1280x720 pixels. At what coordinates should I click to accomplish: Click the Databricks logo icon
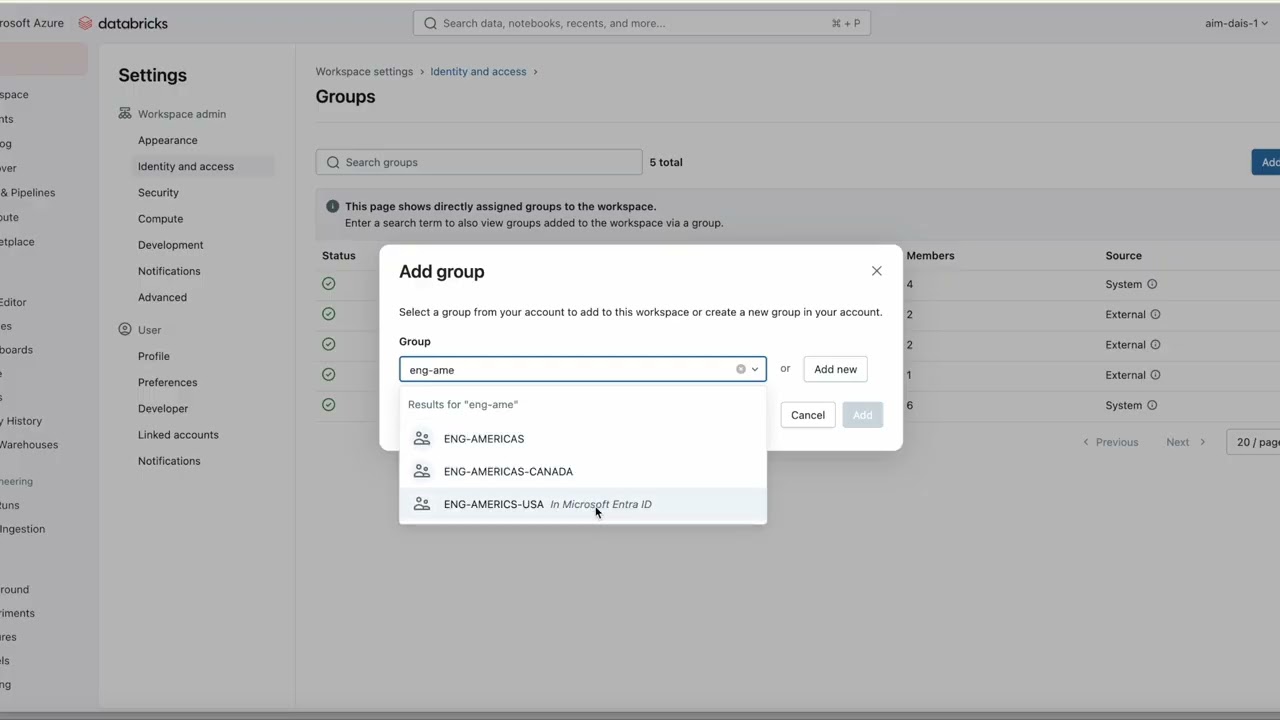[85, 23]
